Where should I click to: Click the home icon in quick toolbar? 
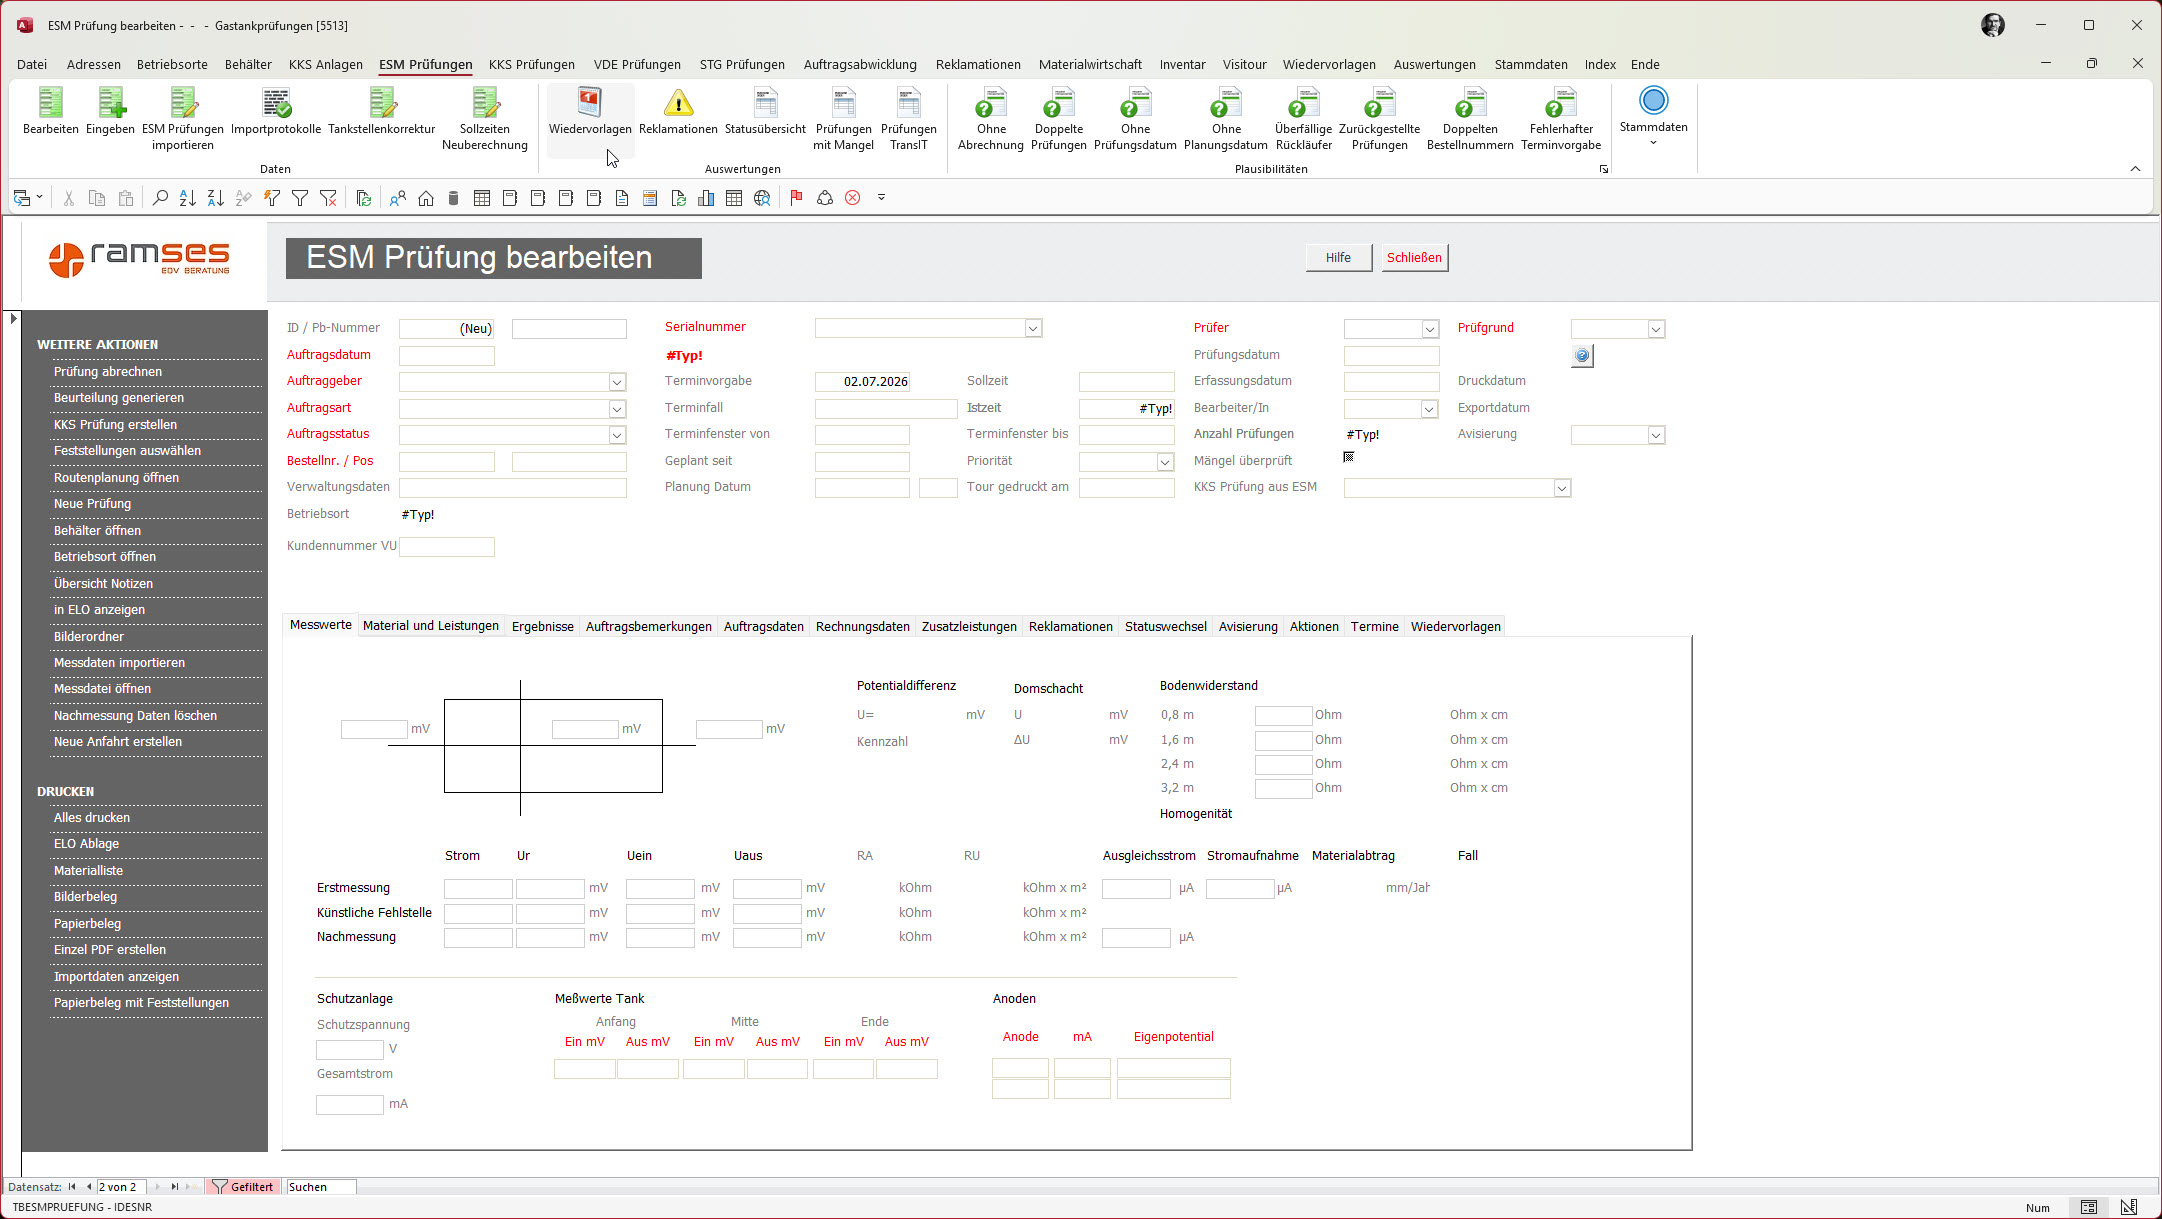(426, 198)
